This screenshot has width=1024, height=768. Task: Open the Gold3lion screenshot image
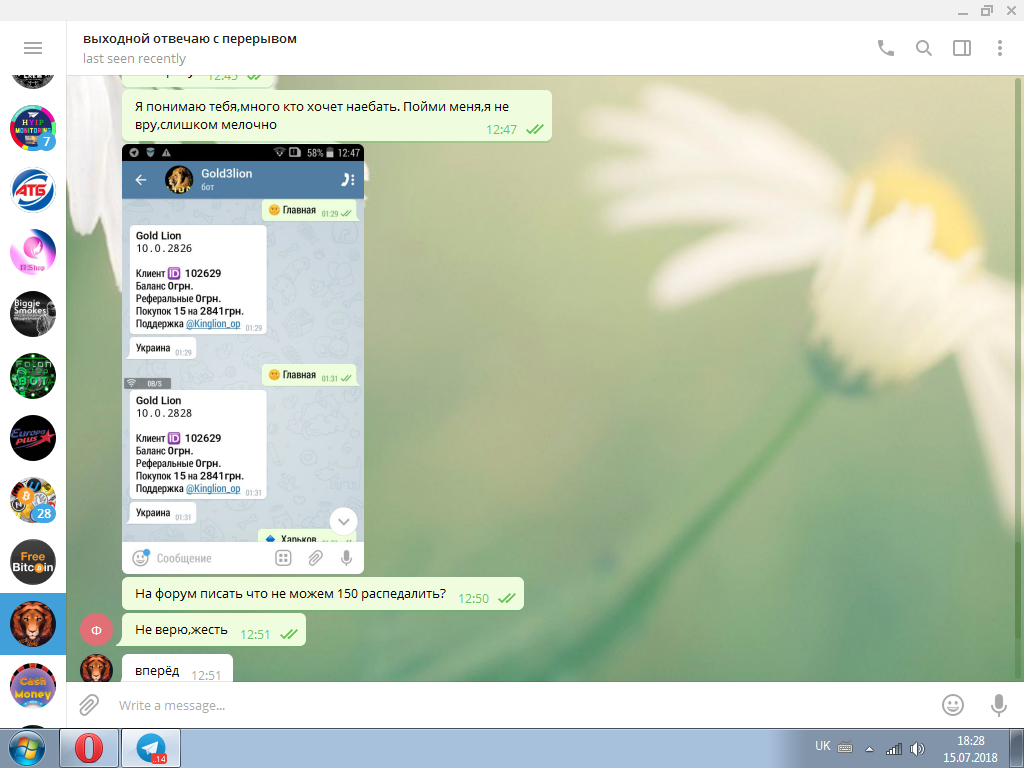tap(243, 359)
